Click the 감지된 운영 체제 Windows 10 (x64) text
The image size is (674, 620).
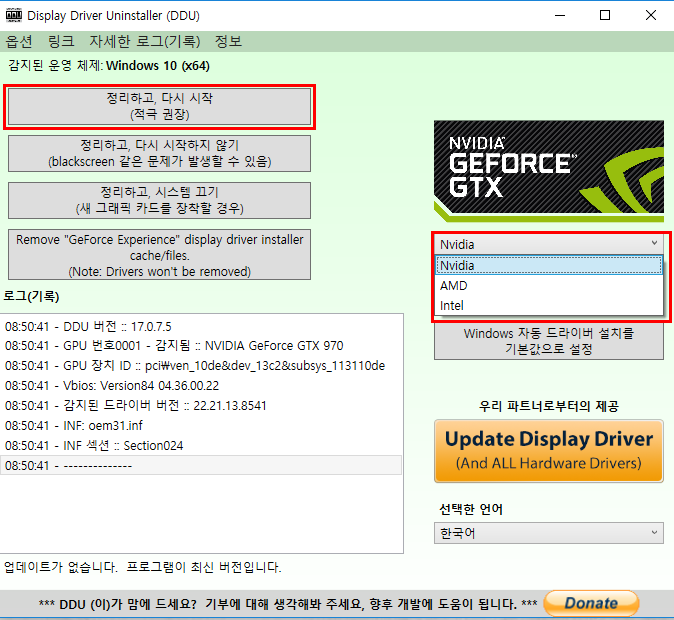109,66
